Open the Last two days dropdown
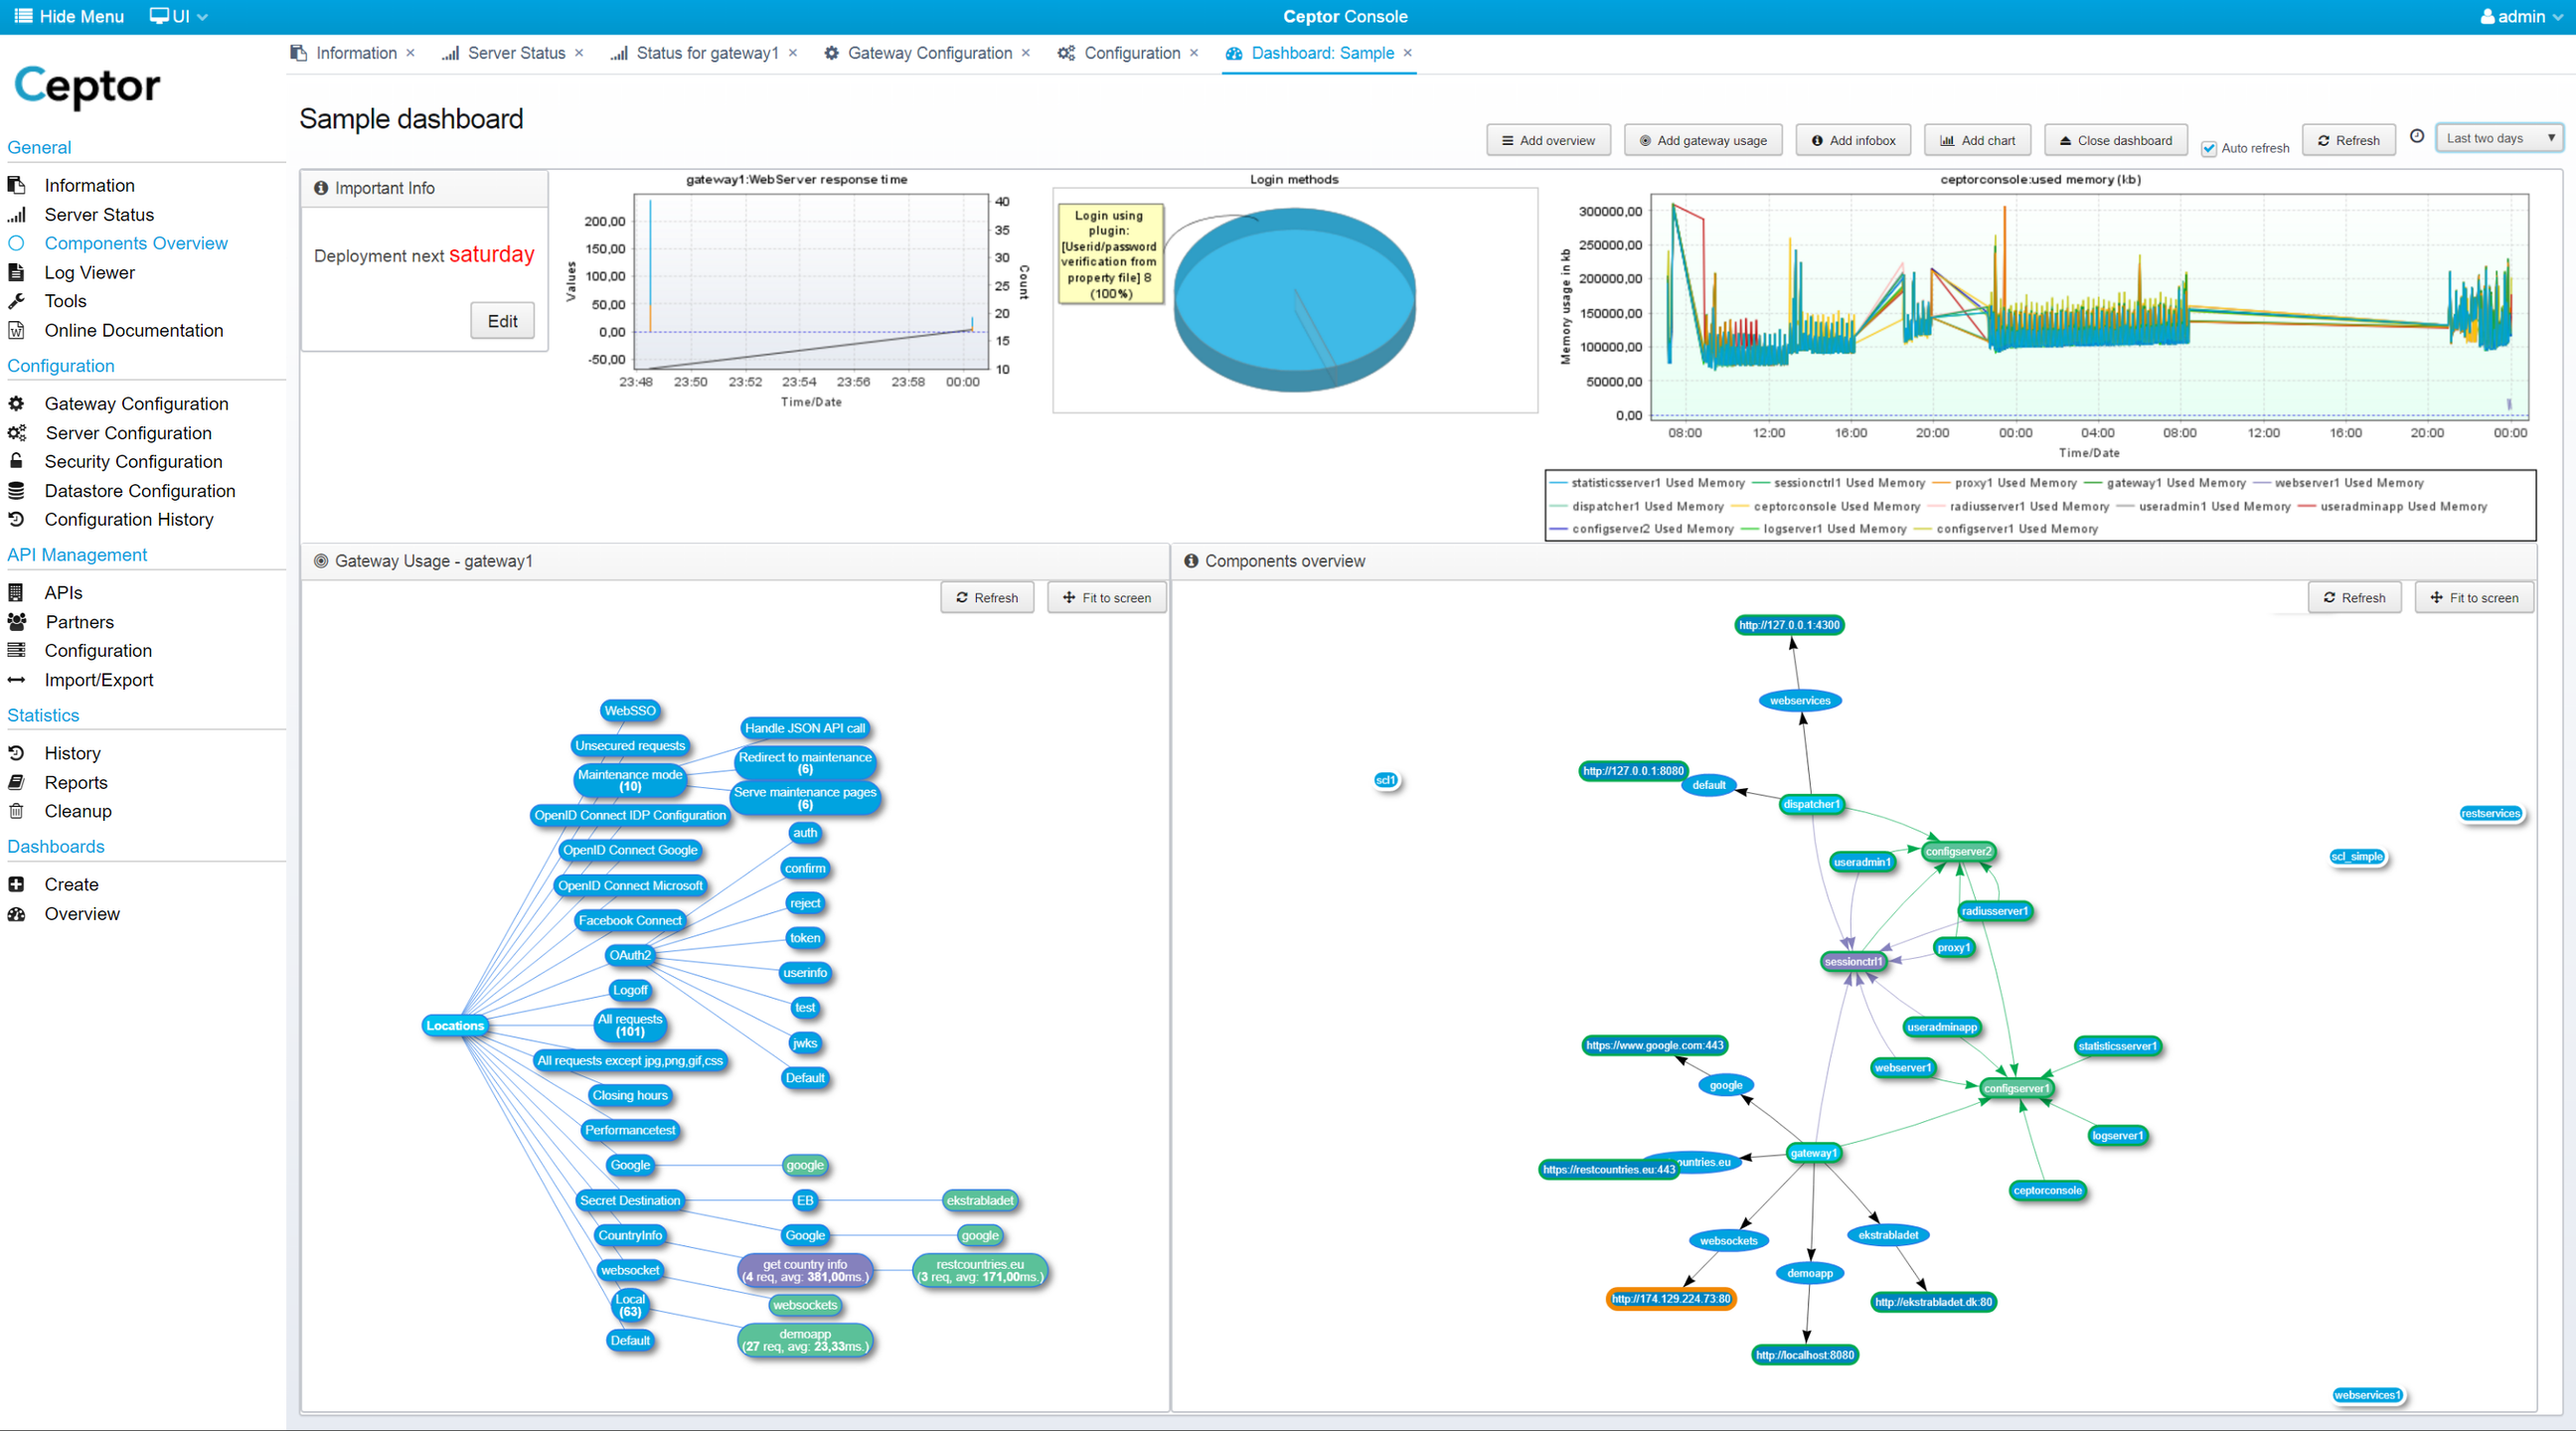Viewport: 2576px width, 1431px height. pos(2499,138)
